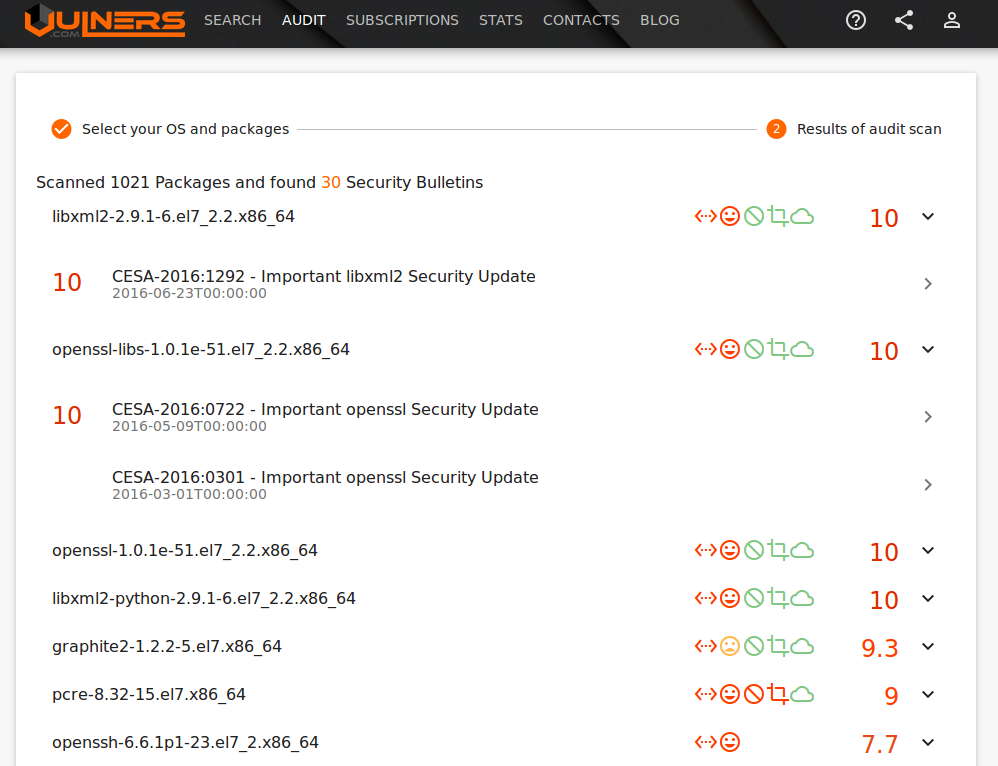Click the prohibition icon next to pcre-8.32

753,693
